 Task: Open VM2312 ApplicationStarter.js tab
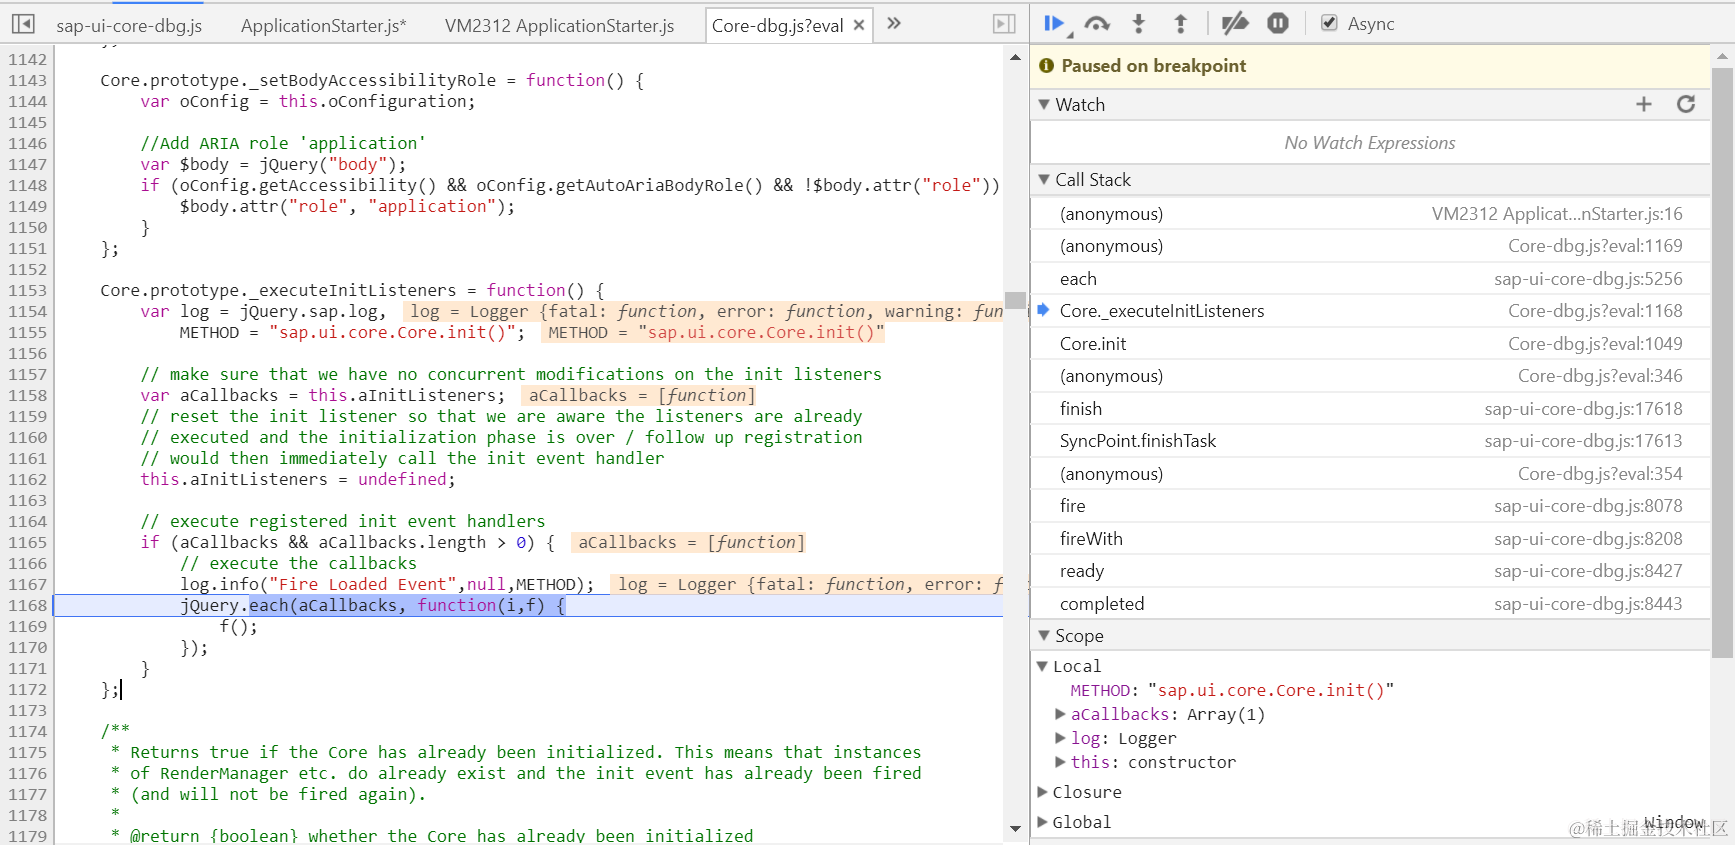[x=559, y=25]
